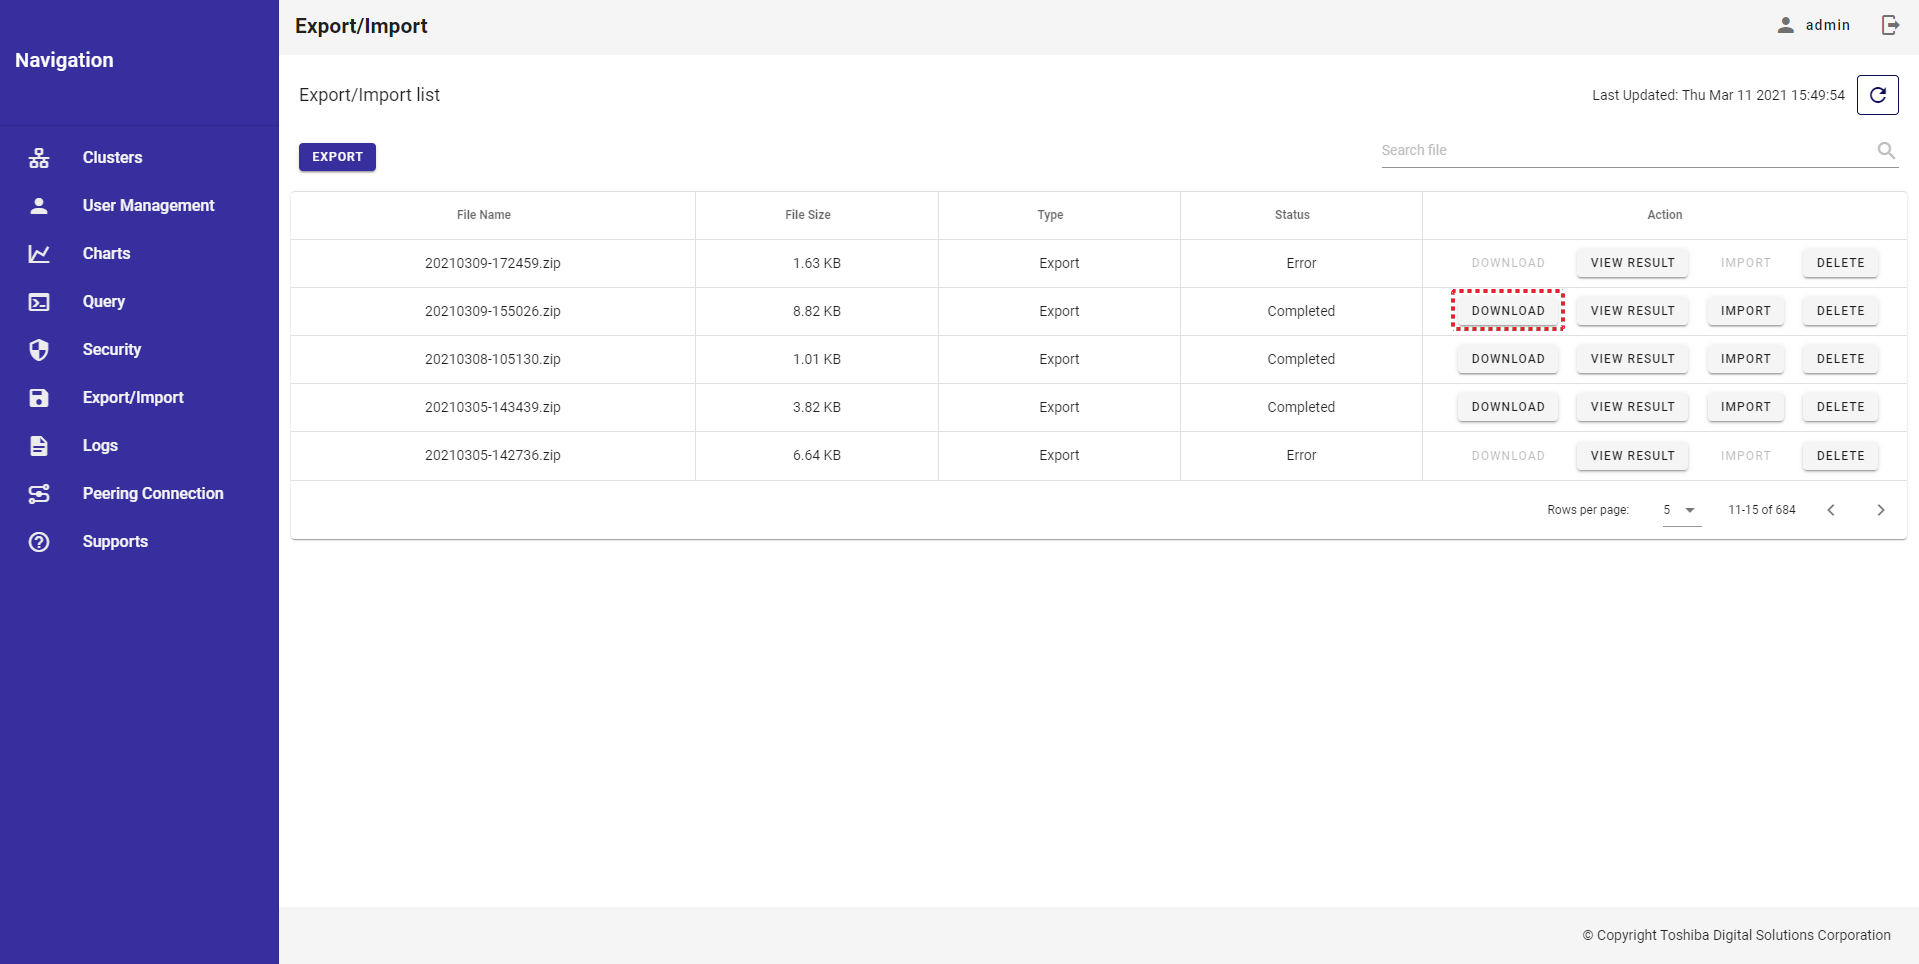Click the admin user avatar icon
This screenshot has width=1919, height=964.
[1785, 25]
